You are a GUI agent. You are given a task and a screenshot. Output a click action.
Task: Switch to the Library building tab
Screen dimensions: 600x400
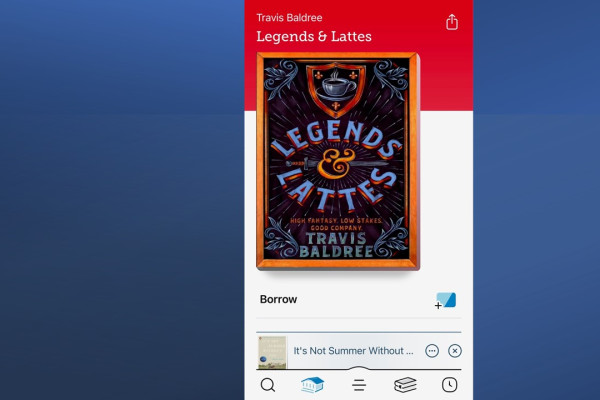[312, 385]
